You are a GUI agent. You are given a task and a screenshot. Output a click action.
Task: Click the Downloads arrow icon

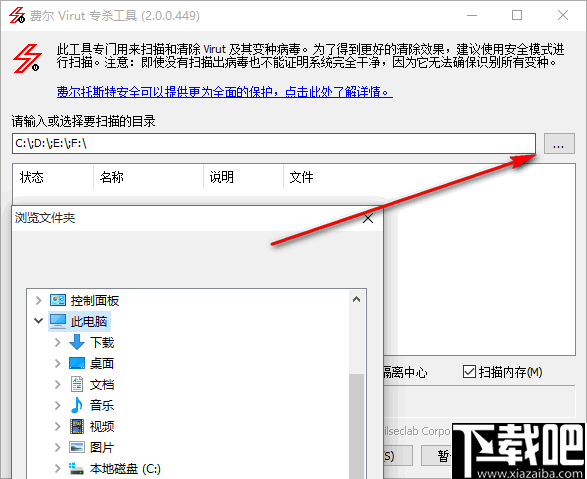point(77,342)
